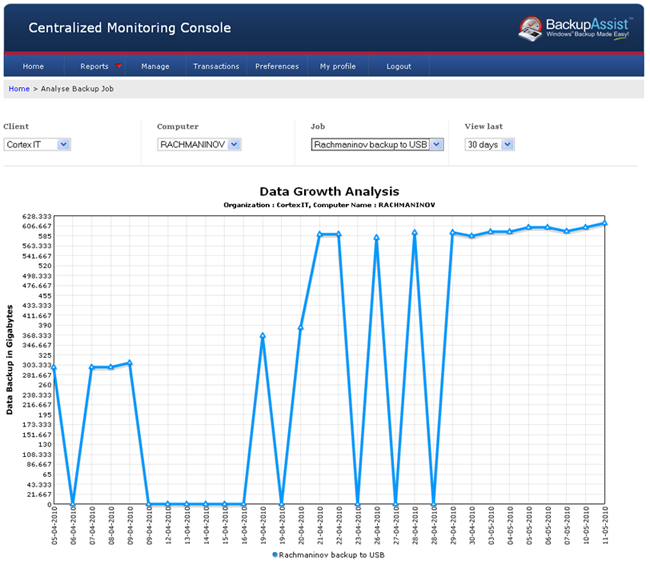The height and width of the screenshot is (561, 650).
Task: Expand the View last 30 days dropdown
Action: [x=490, y=144]
